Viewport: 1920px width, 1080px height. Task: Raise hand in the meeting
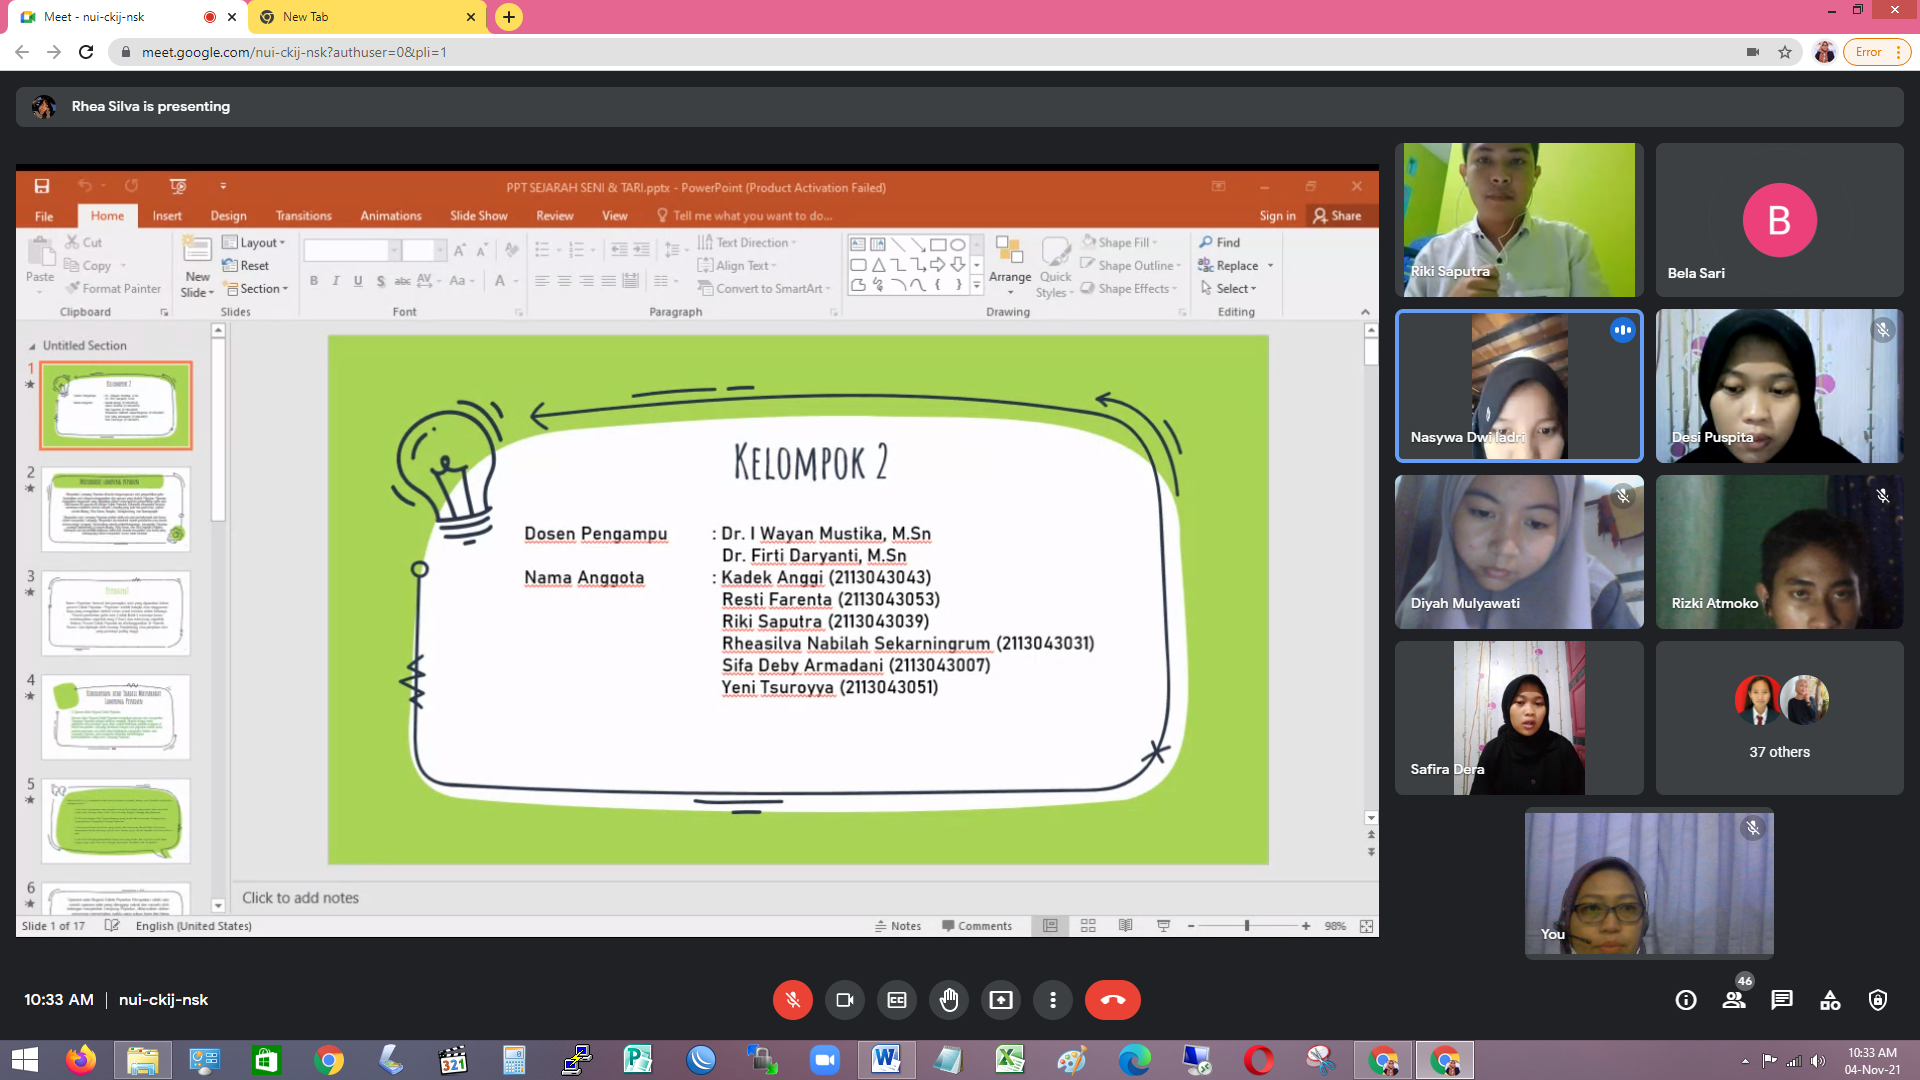pos(949,1000)
